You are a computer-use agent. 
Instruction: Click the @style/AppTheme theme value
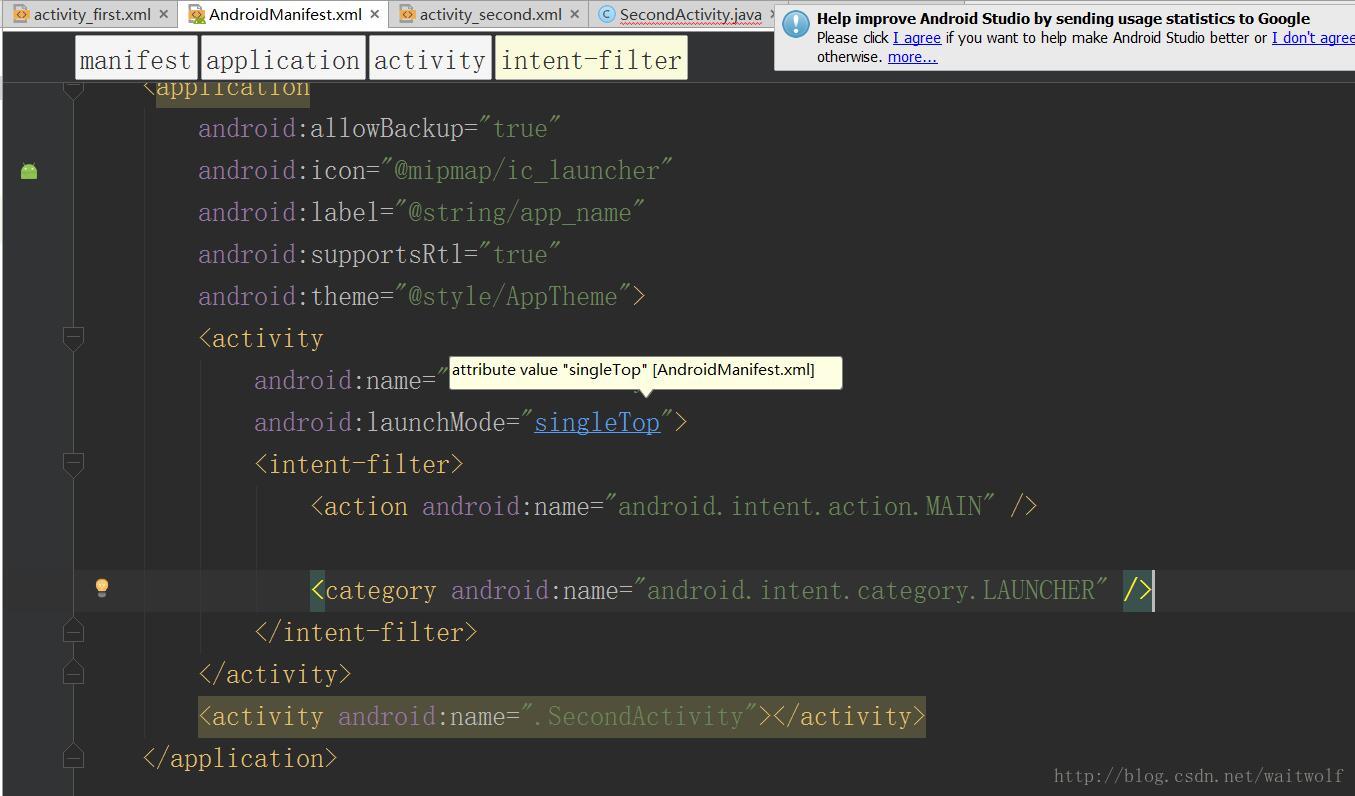[x=513, y=297]
